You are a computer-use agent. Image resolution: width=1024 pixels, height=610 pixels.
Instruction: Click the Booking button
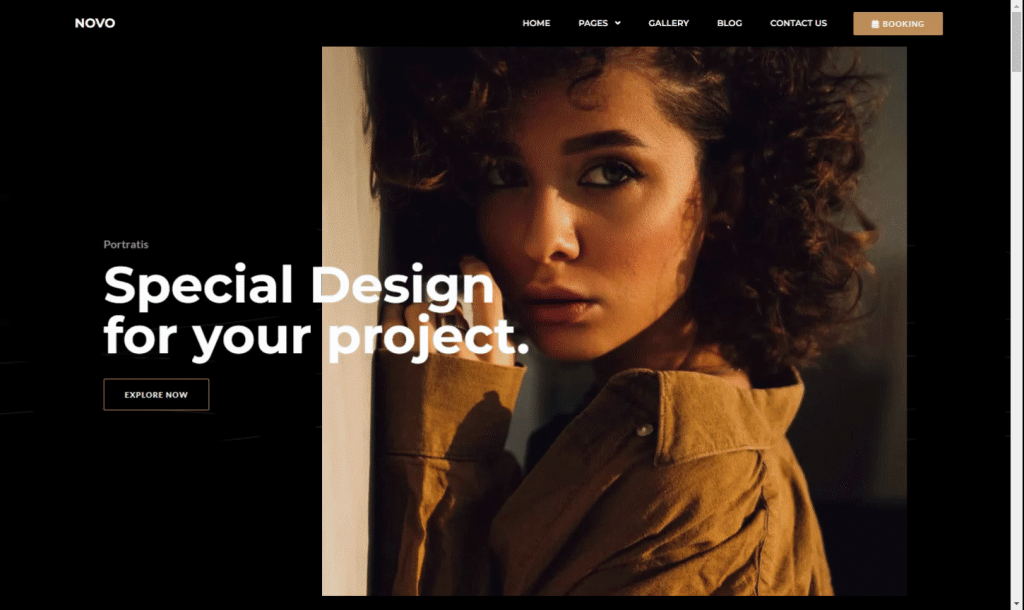(898, 24)
